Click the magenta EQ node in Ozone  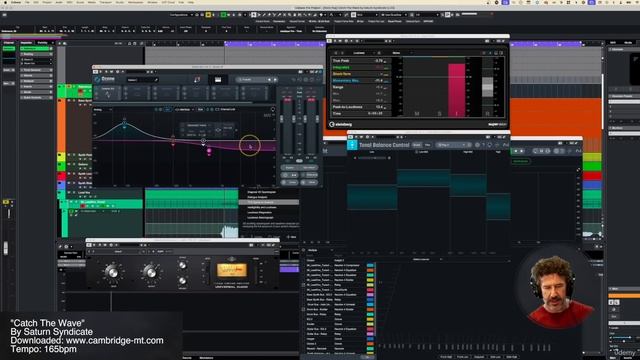click(x=209, y=151)
